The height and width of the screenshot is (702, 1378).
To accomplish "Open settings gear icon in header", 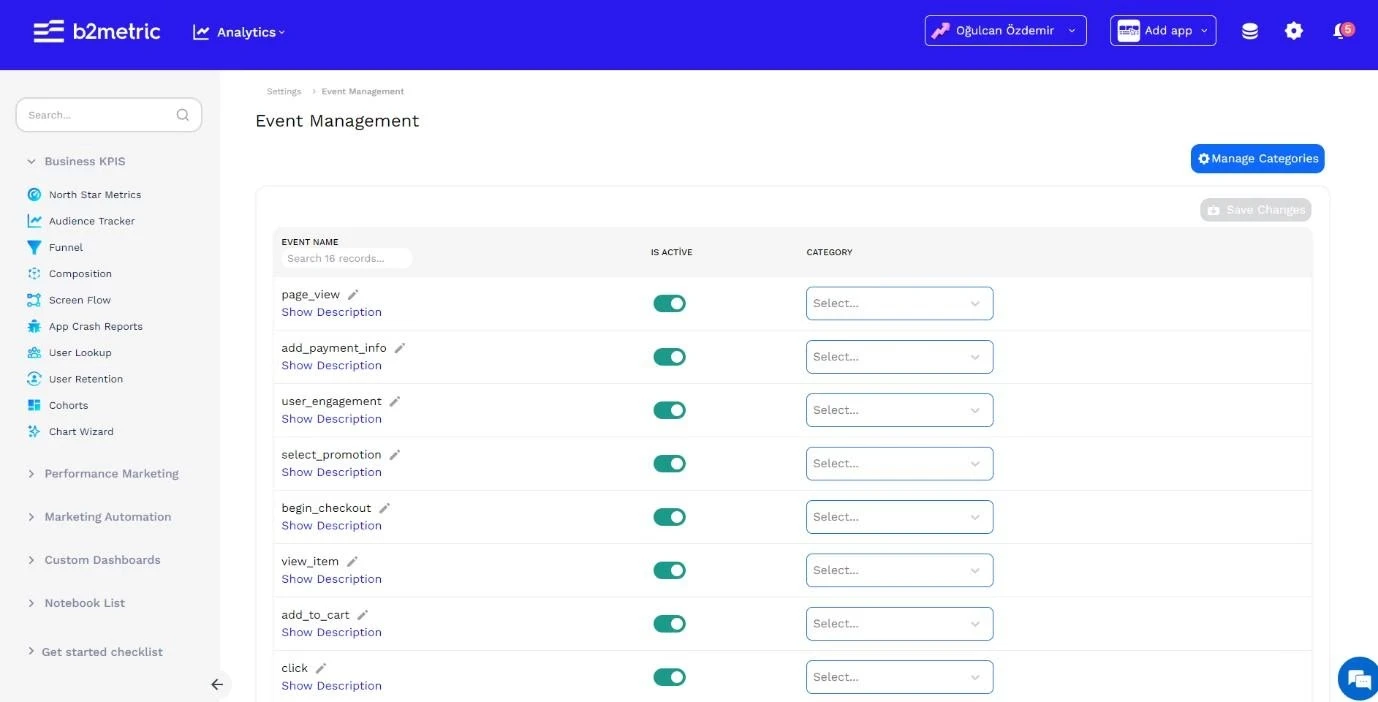I will click(x=1294, y=31).
